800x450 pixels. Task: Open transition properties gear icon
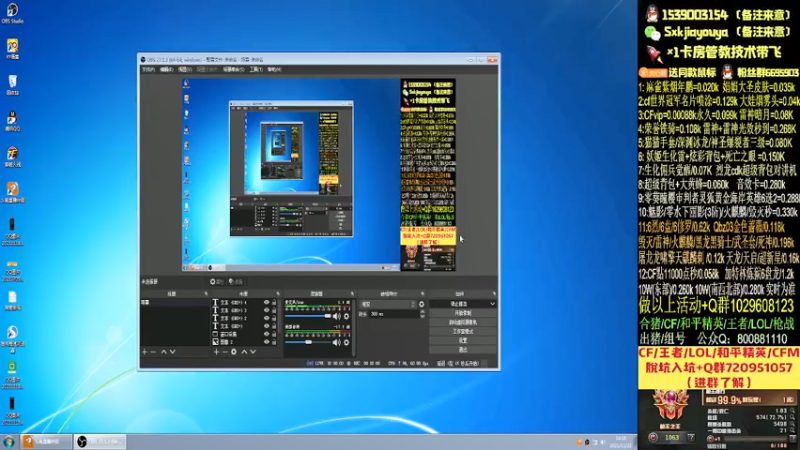pyautogui.click(x=421, y=304)
